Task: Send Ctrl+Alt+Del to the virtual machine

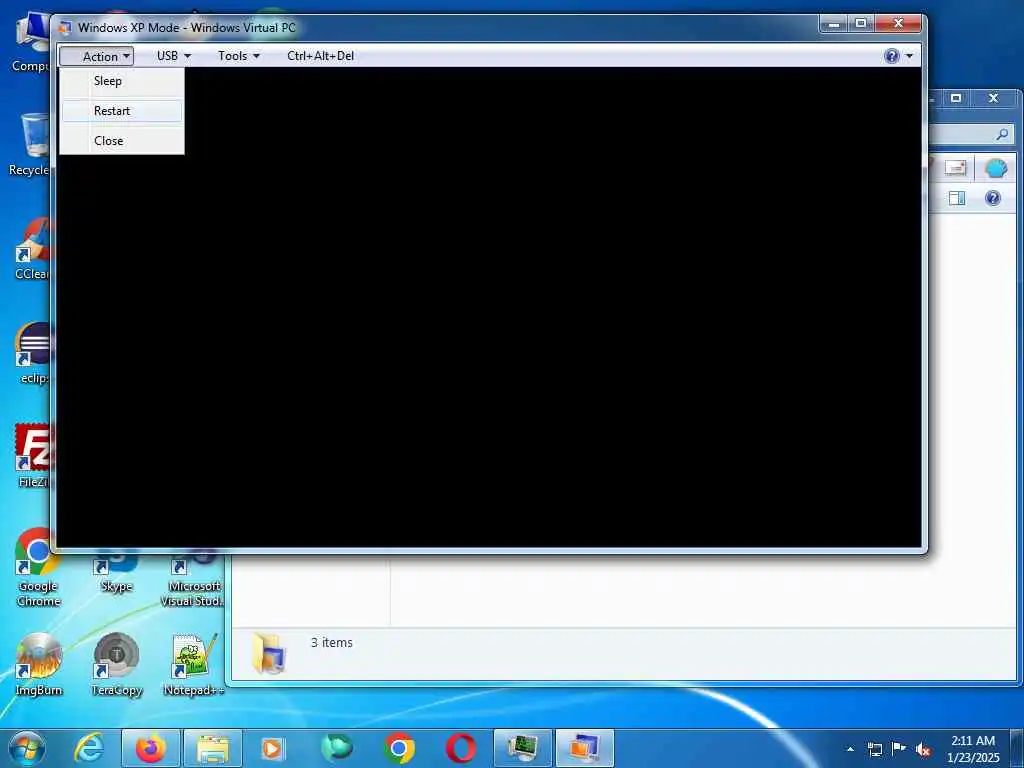Action: (321, 56)
